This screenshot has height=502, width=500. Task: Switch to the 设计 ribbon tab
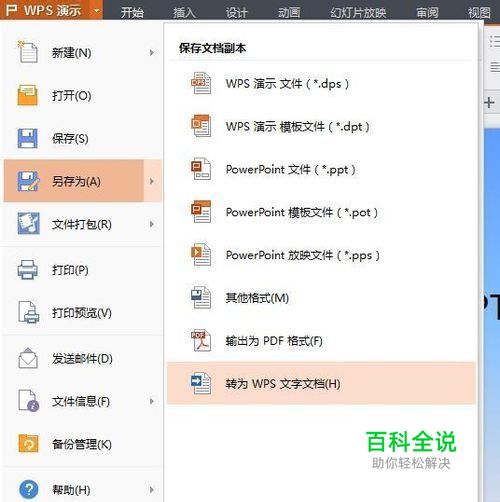(237, 12)
